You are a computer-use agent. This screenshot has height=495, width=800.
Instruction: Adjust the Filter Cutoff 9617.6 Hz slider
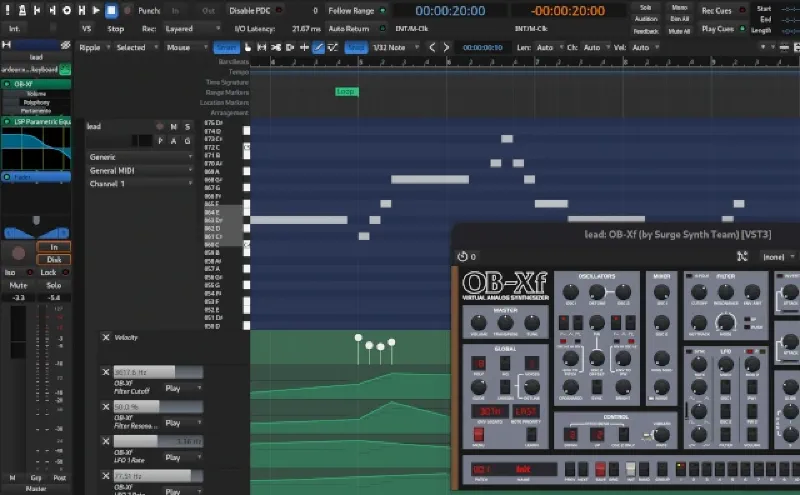pos(158,372)
